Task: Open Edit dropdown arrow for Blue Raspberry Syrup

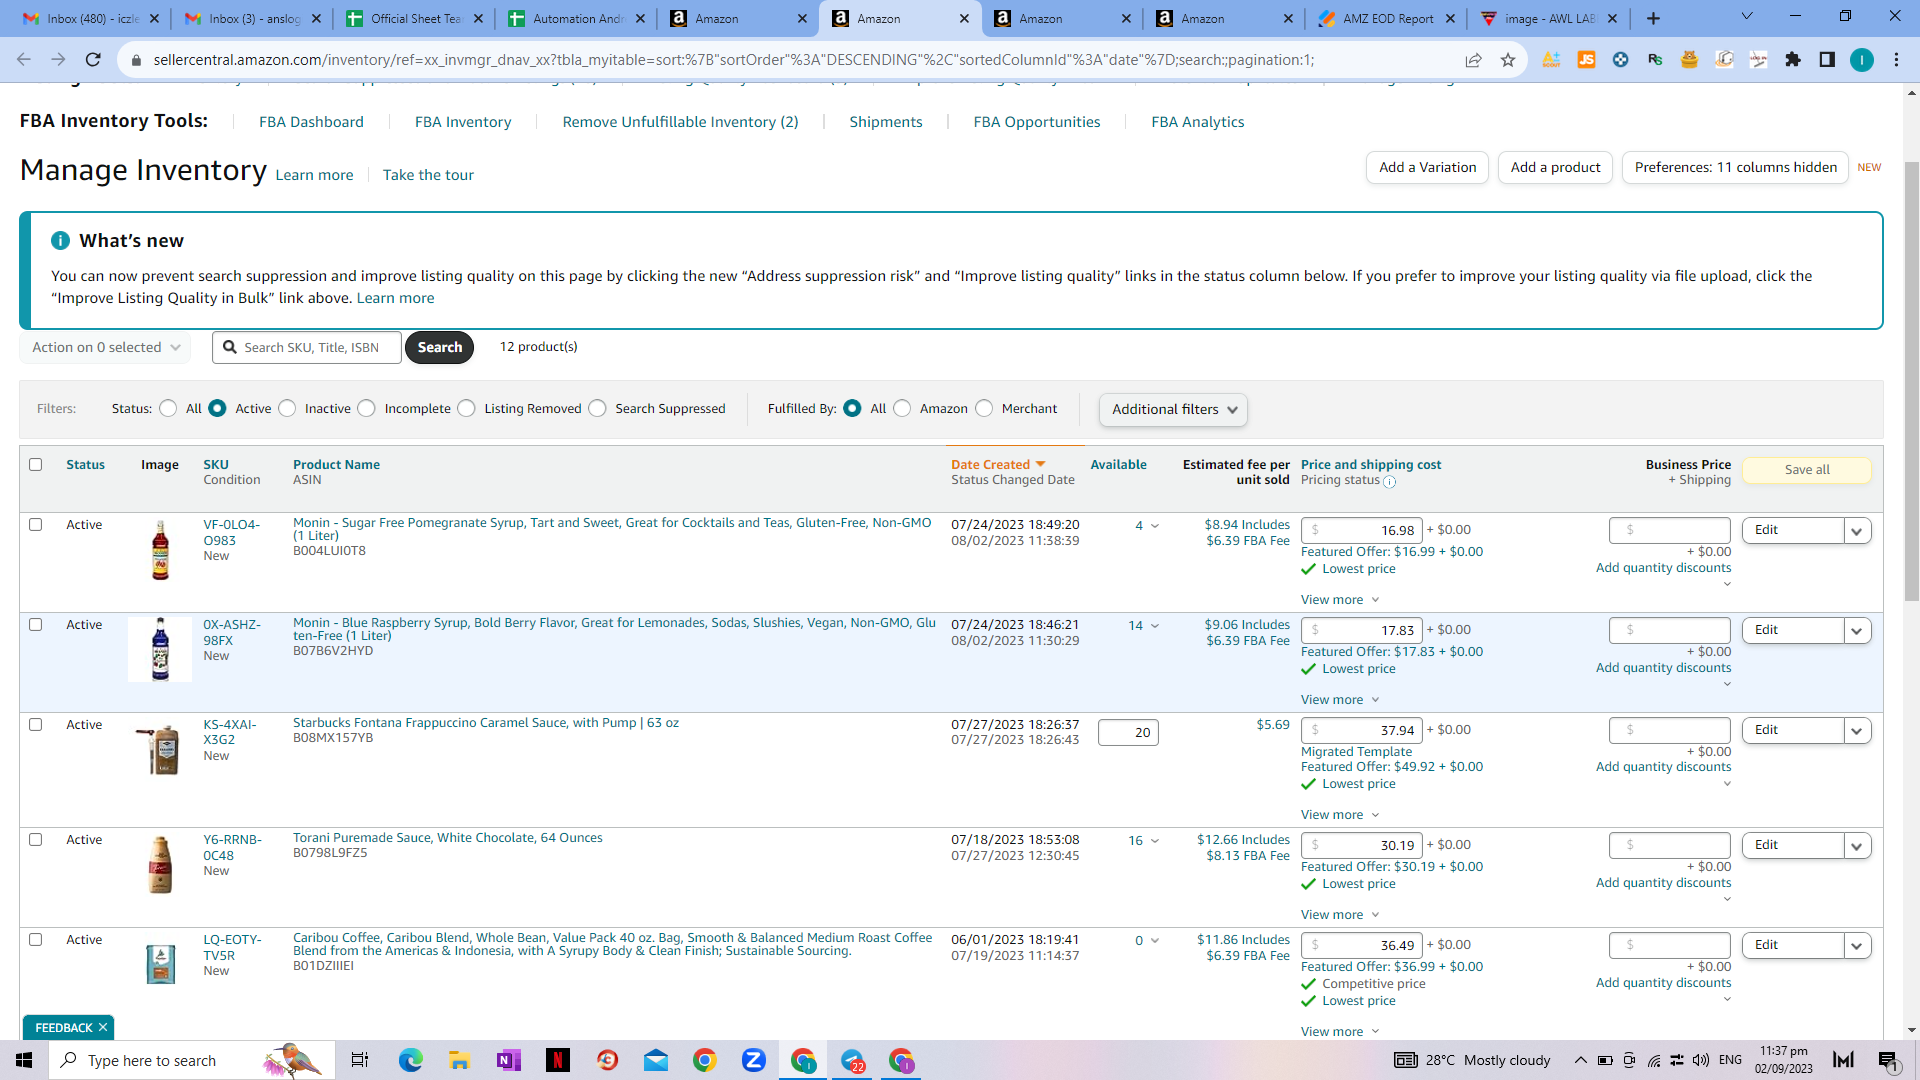Action: [x=1857, y=631]
